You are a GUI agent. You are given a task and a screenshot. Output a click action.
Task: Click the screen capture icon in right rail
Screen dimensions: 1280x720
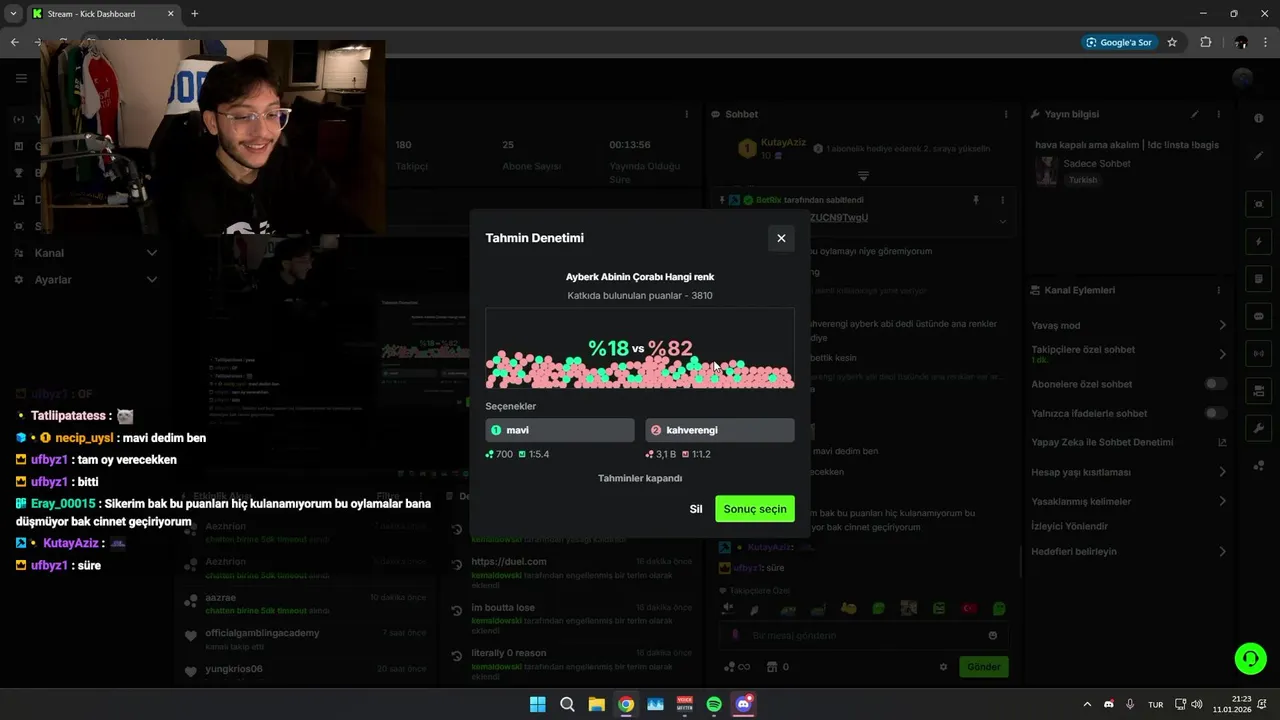tap(1258, 204)
